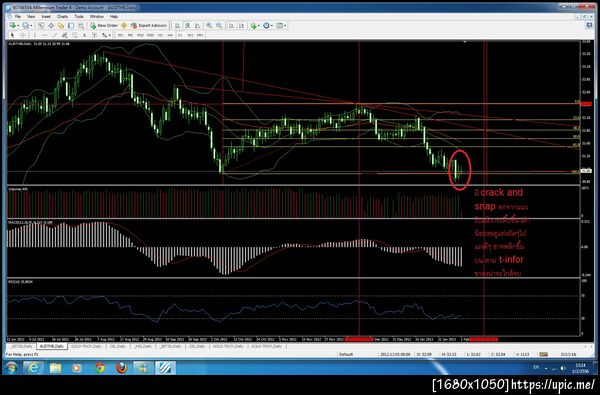Zoom out of the chart
The width and height of the screenshot is (600, 395).
pos(219,25)
